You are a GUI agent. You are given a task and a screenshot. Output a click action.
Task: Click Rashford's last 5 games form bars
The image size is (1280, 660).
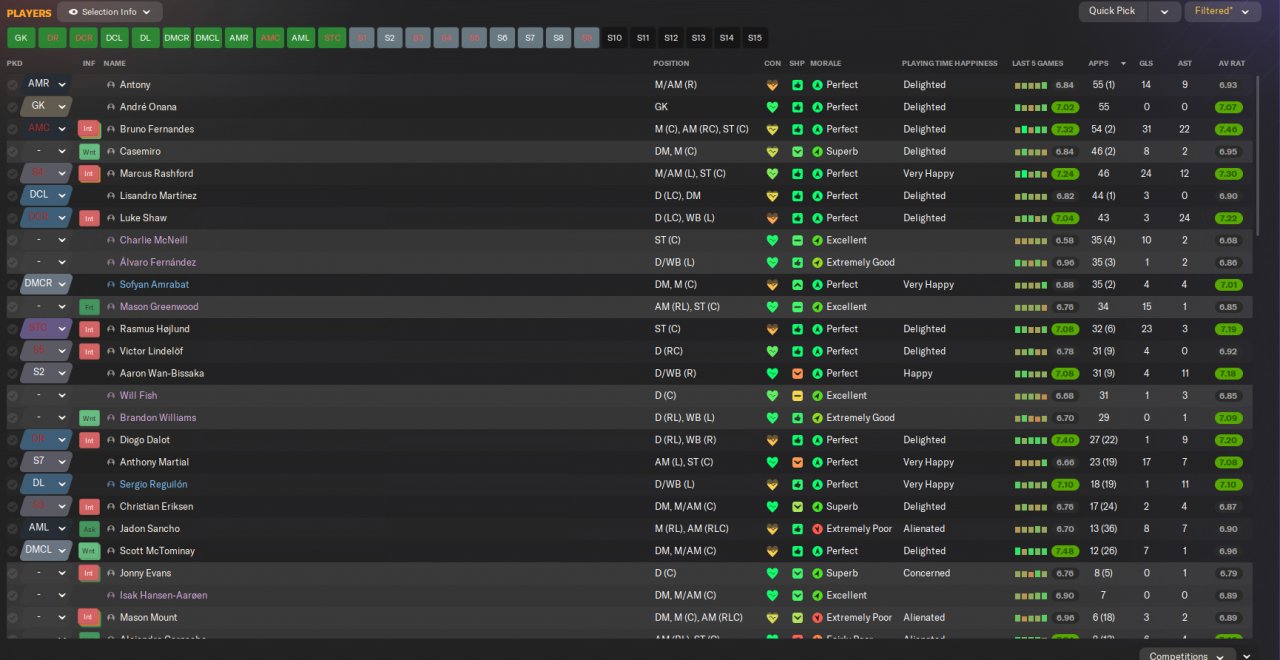1030,174
